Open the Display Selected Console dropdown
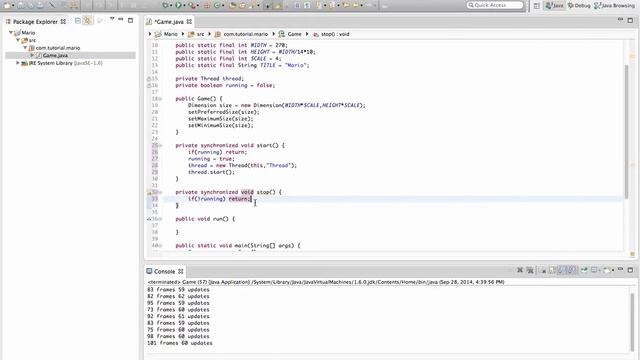The height and width of the screenshot is (360, 640). [600, 271]
